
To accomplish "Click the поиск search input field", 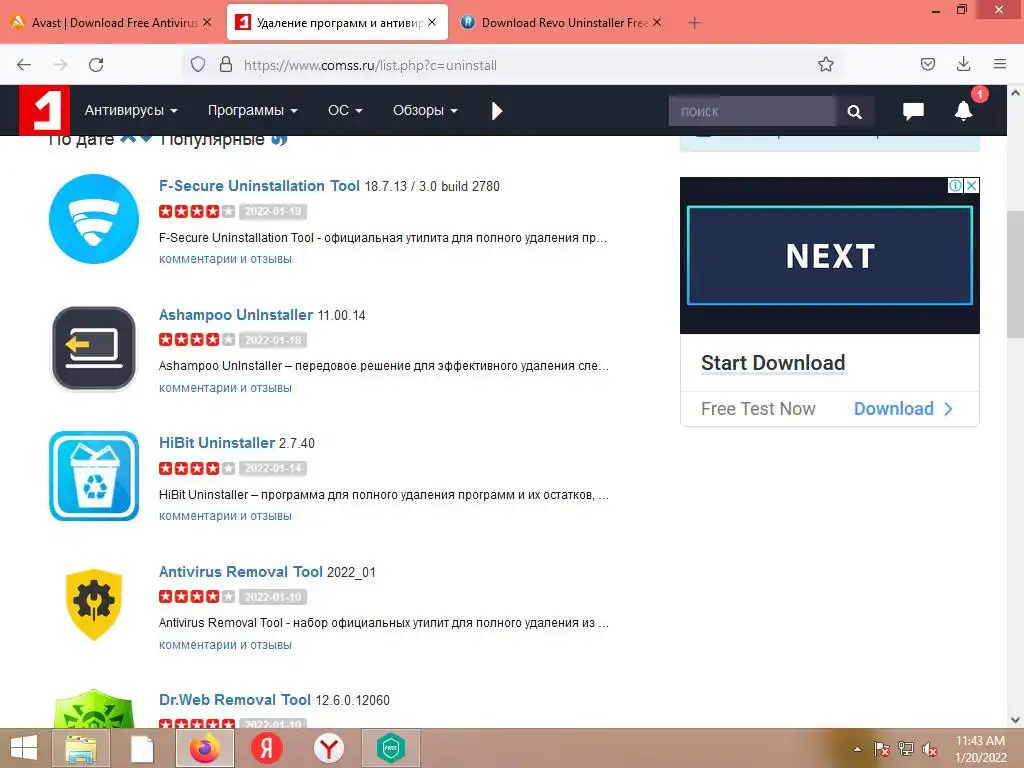I will (752, 112).
